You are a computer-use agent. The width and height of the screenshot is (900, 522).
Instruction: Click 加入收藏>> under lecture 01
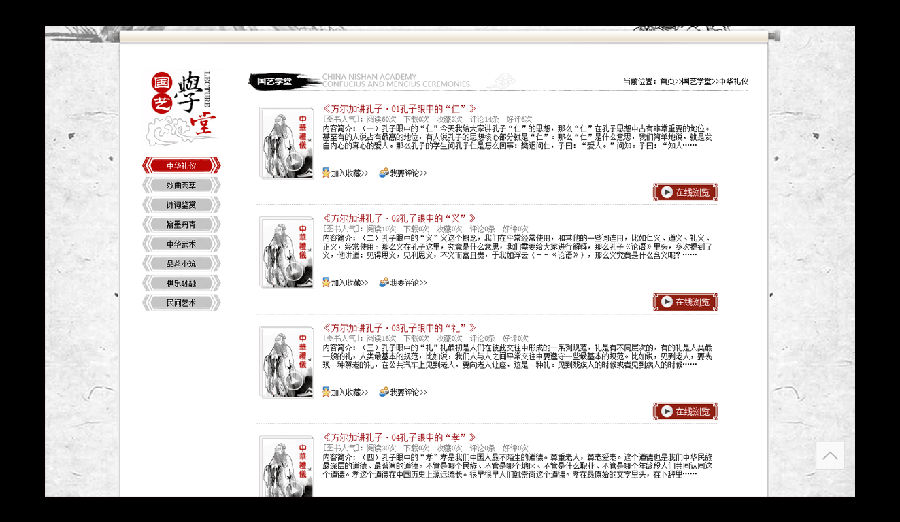pyautogui.click(x=350, y=173)
